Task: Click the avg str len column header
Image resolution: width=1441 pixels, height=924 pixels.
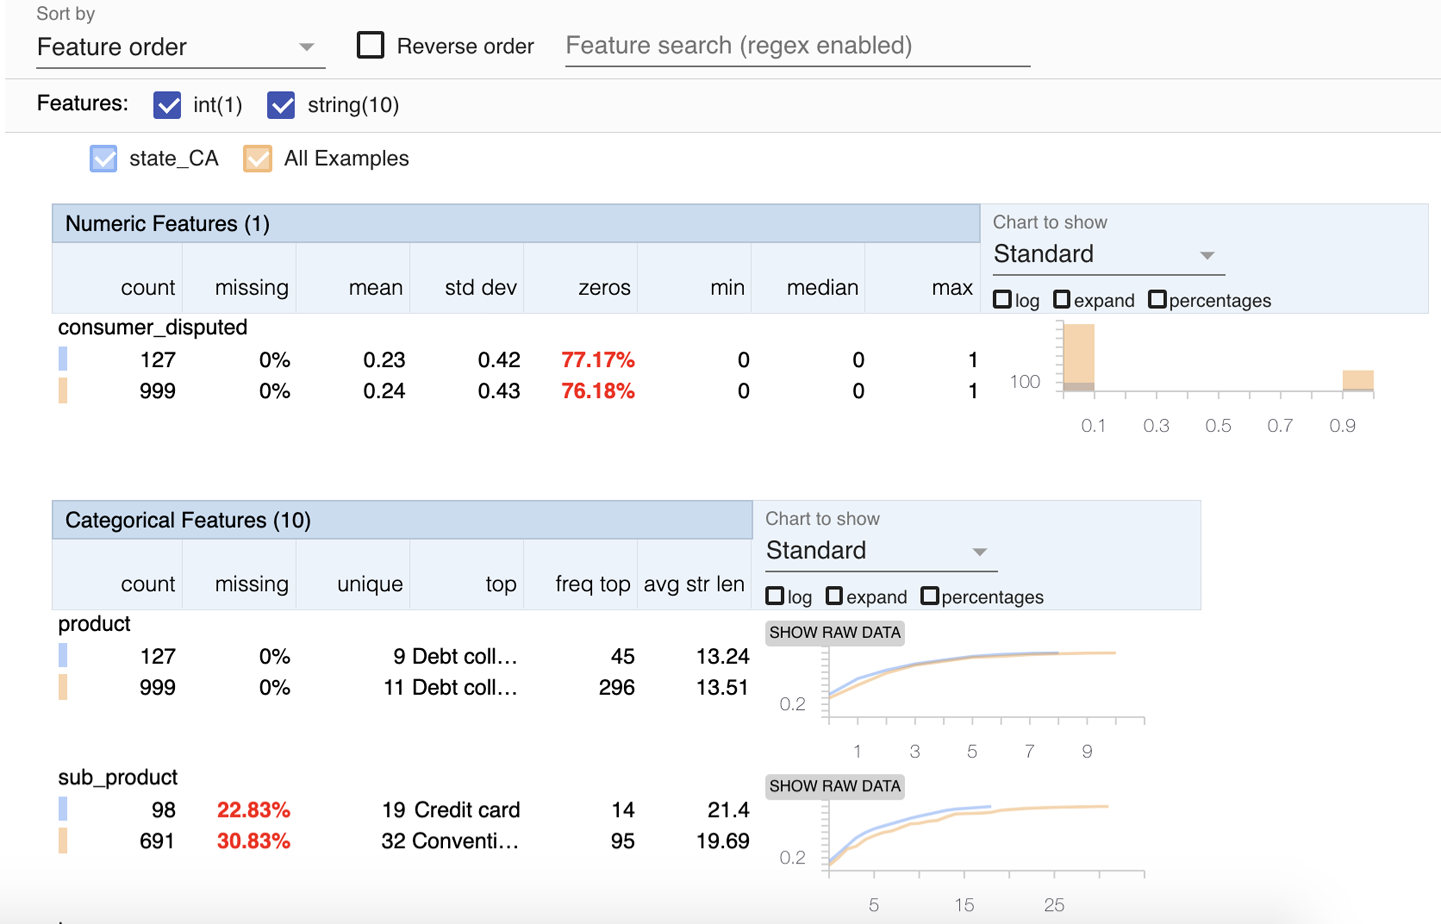Action: coord(694,584)
